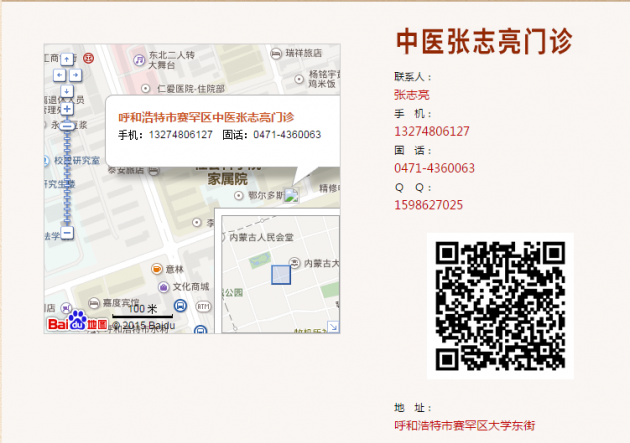The height and width of the screenshot is (443, 630).
Task: Click the marker for 杨铭宇黄焖鸡米饭
Action: pos(299,79)
